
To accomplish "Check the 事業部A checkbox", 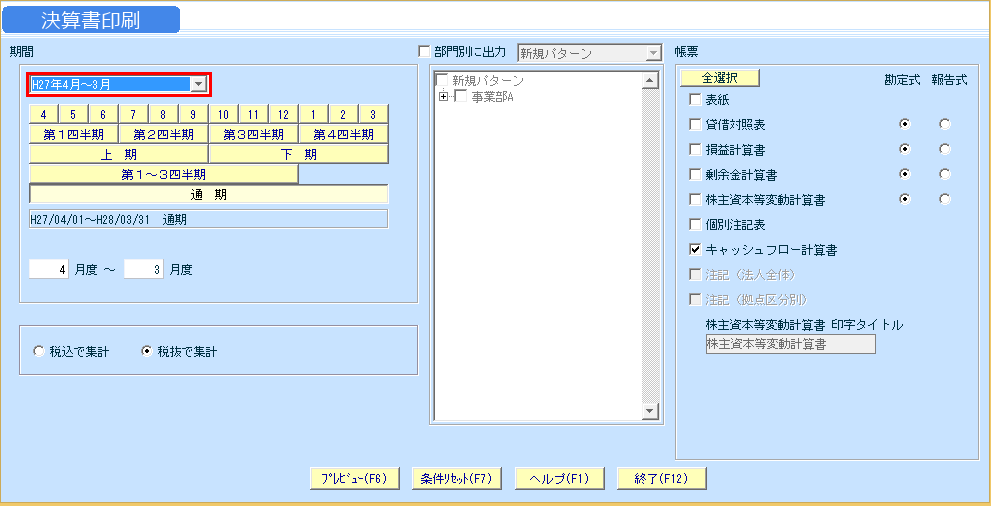I will [x=460, y=97].
